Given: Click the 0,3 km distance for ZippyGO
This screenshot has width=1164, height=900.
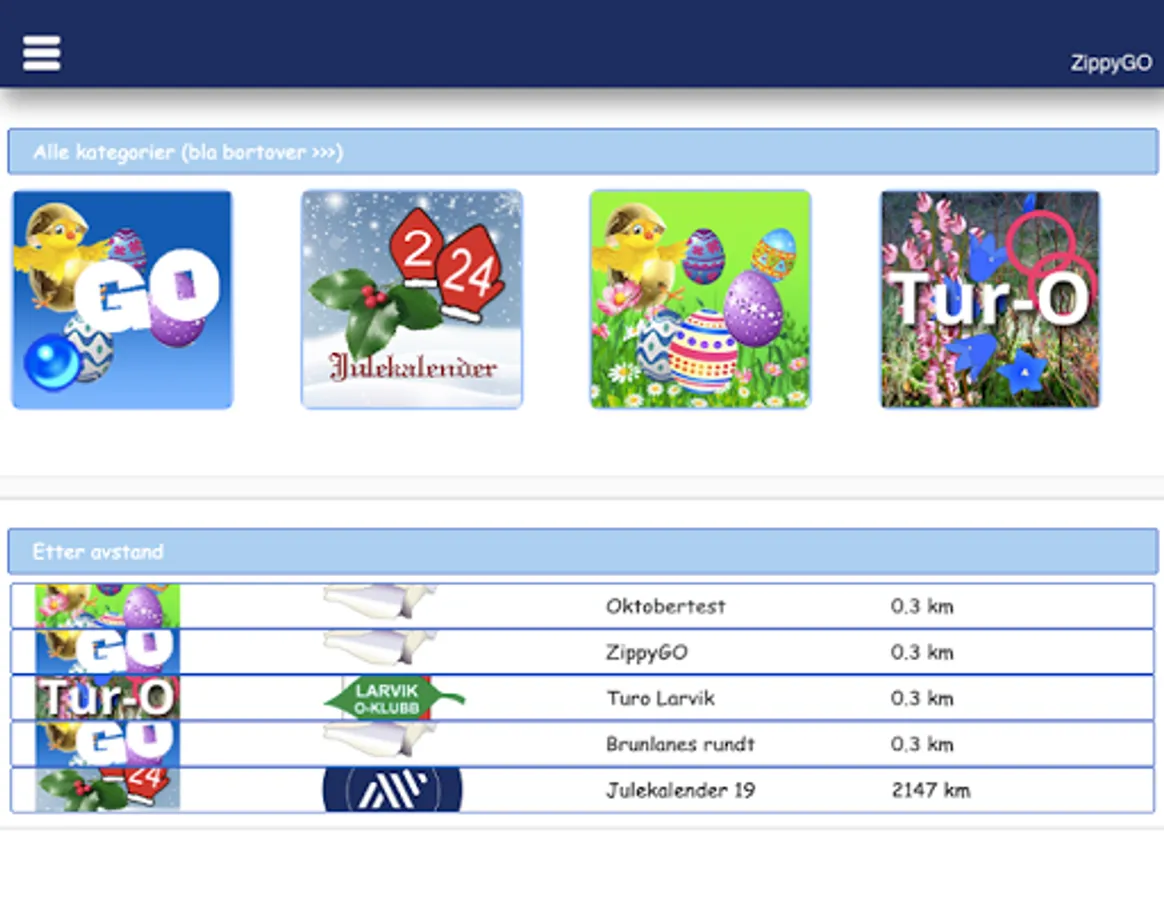Looking at the screenshot, I should pyautogui.click(x=922, y=652).
